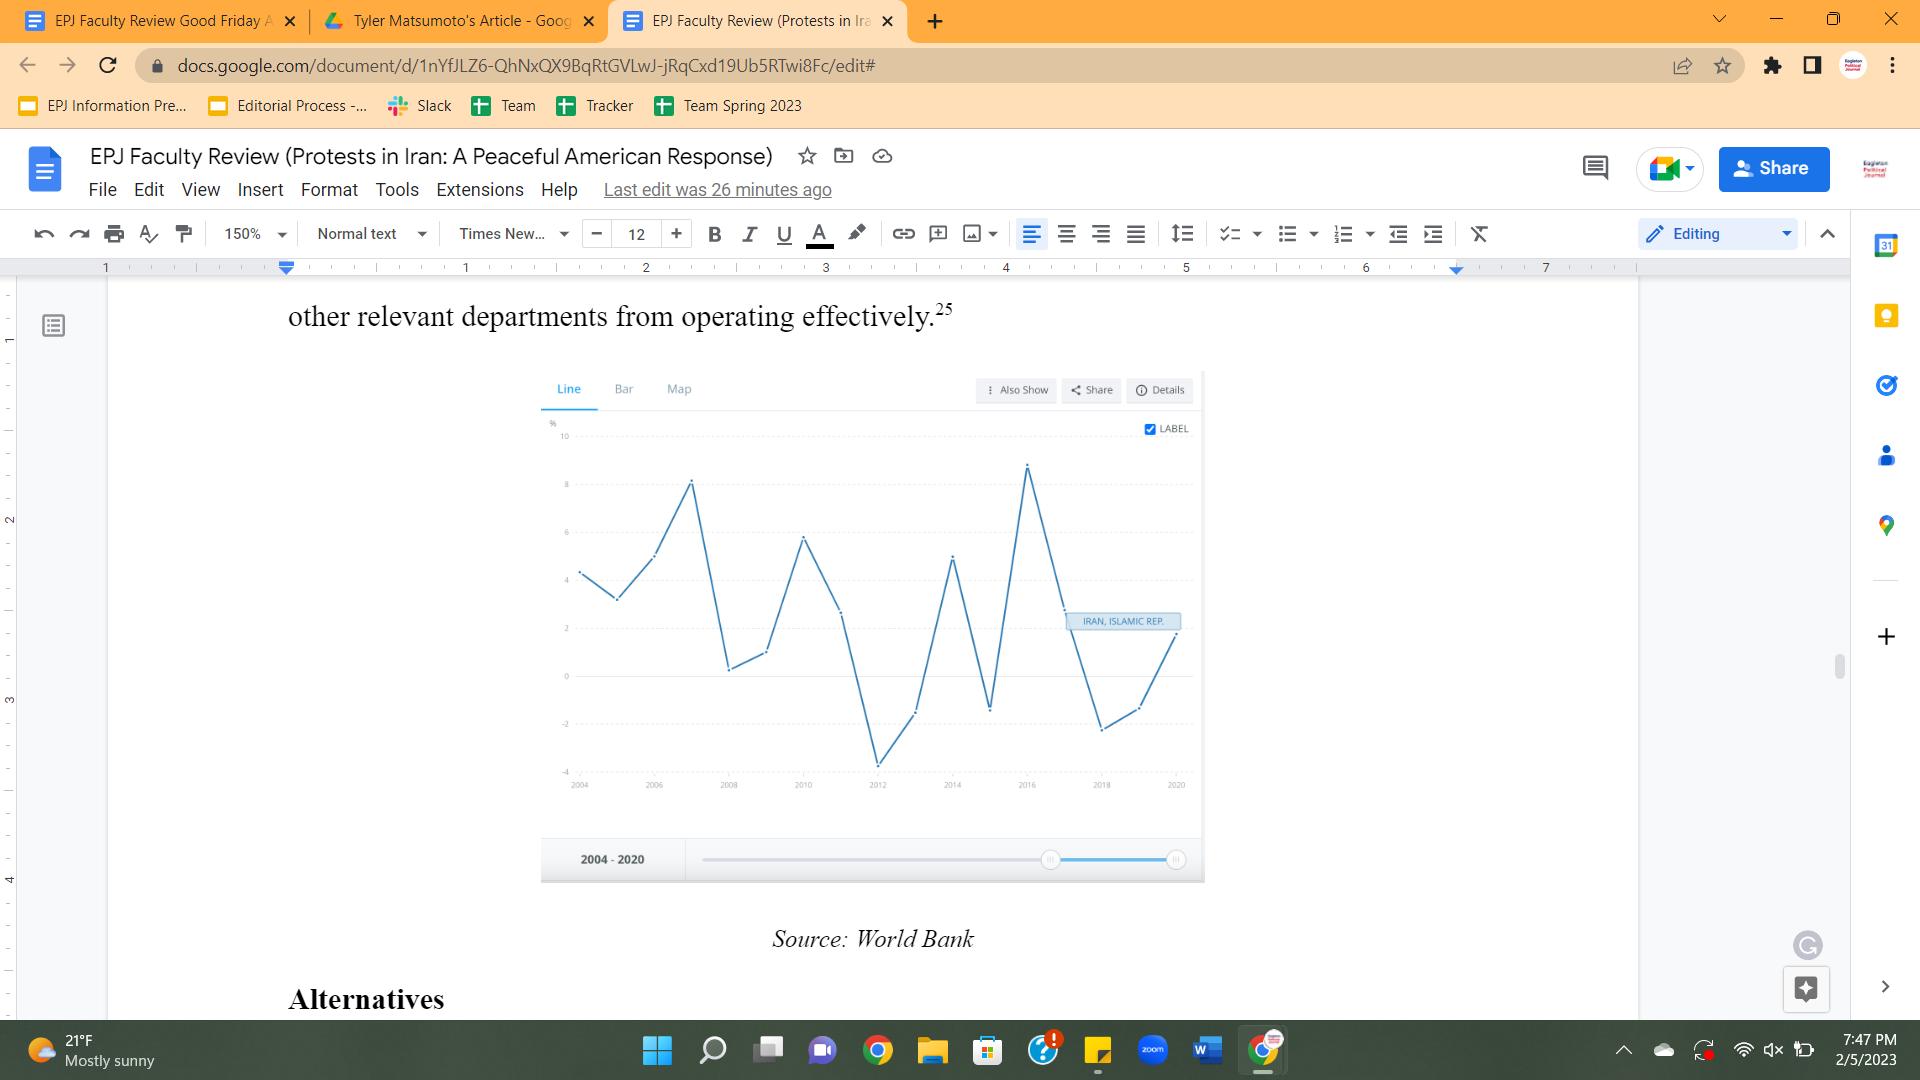Viewport: 1920px width, 1080px height.
Task: Open the Insert menu
Action: (260, 190)
